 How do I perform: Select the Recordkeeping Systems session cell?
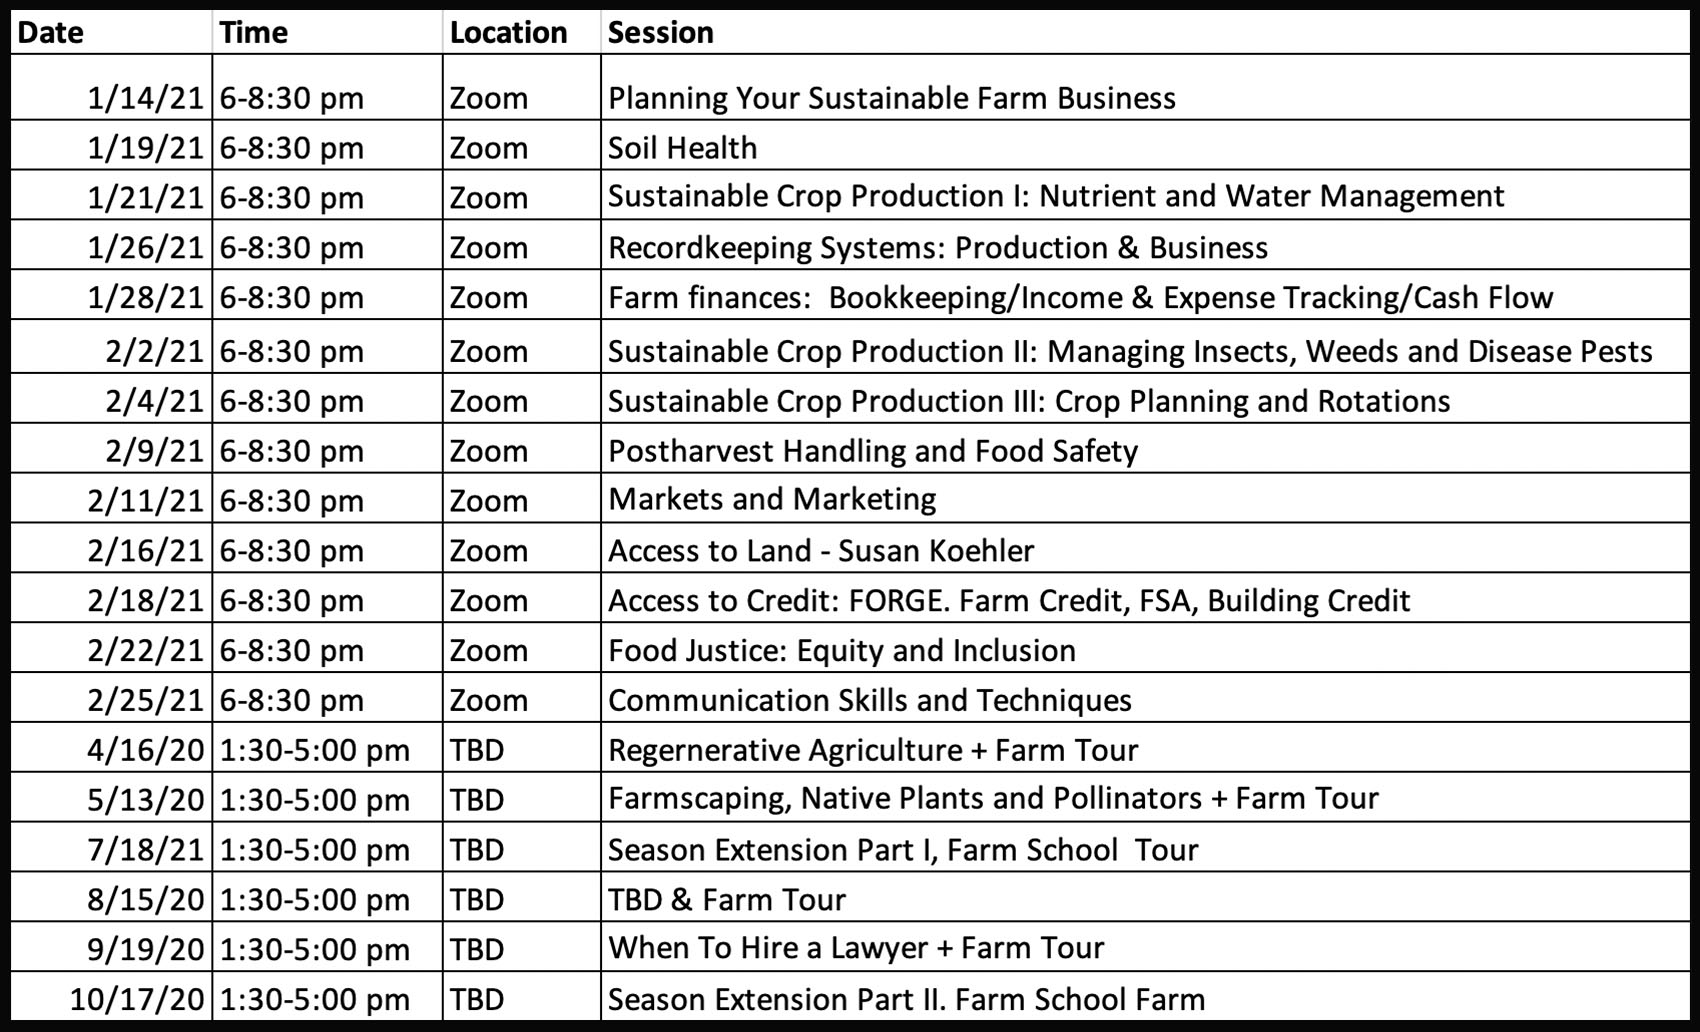point(938,248)
